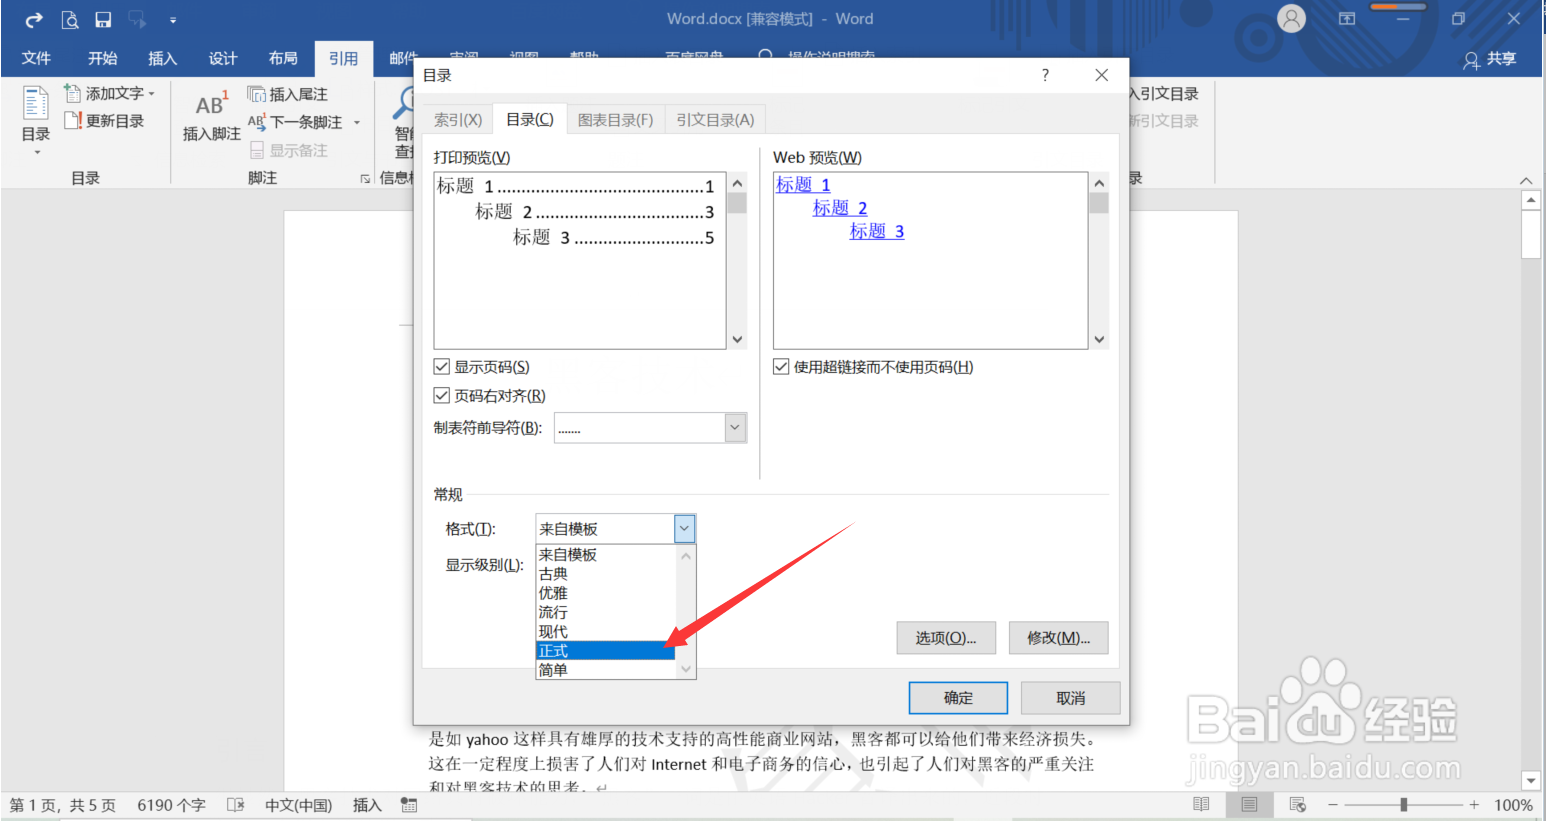Open quick access toolbar customize arrow

[173, 20]
